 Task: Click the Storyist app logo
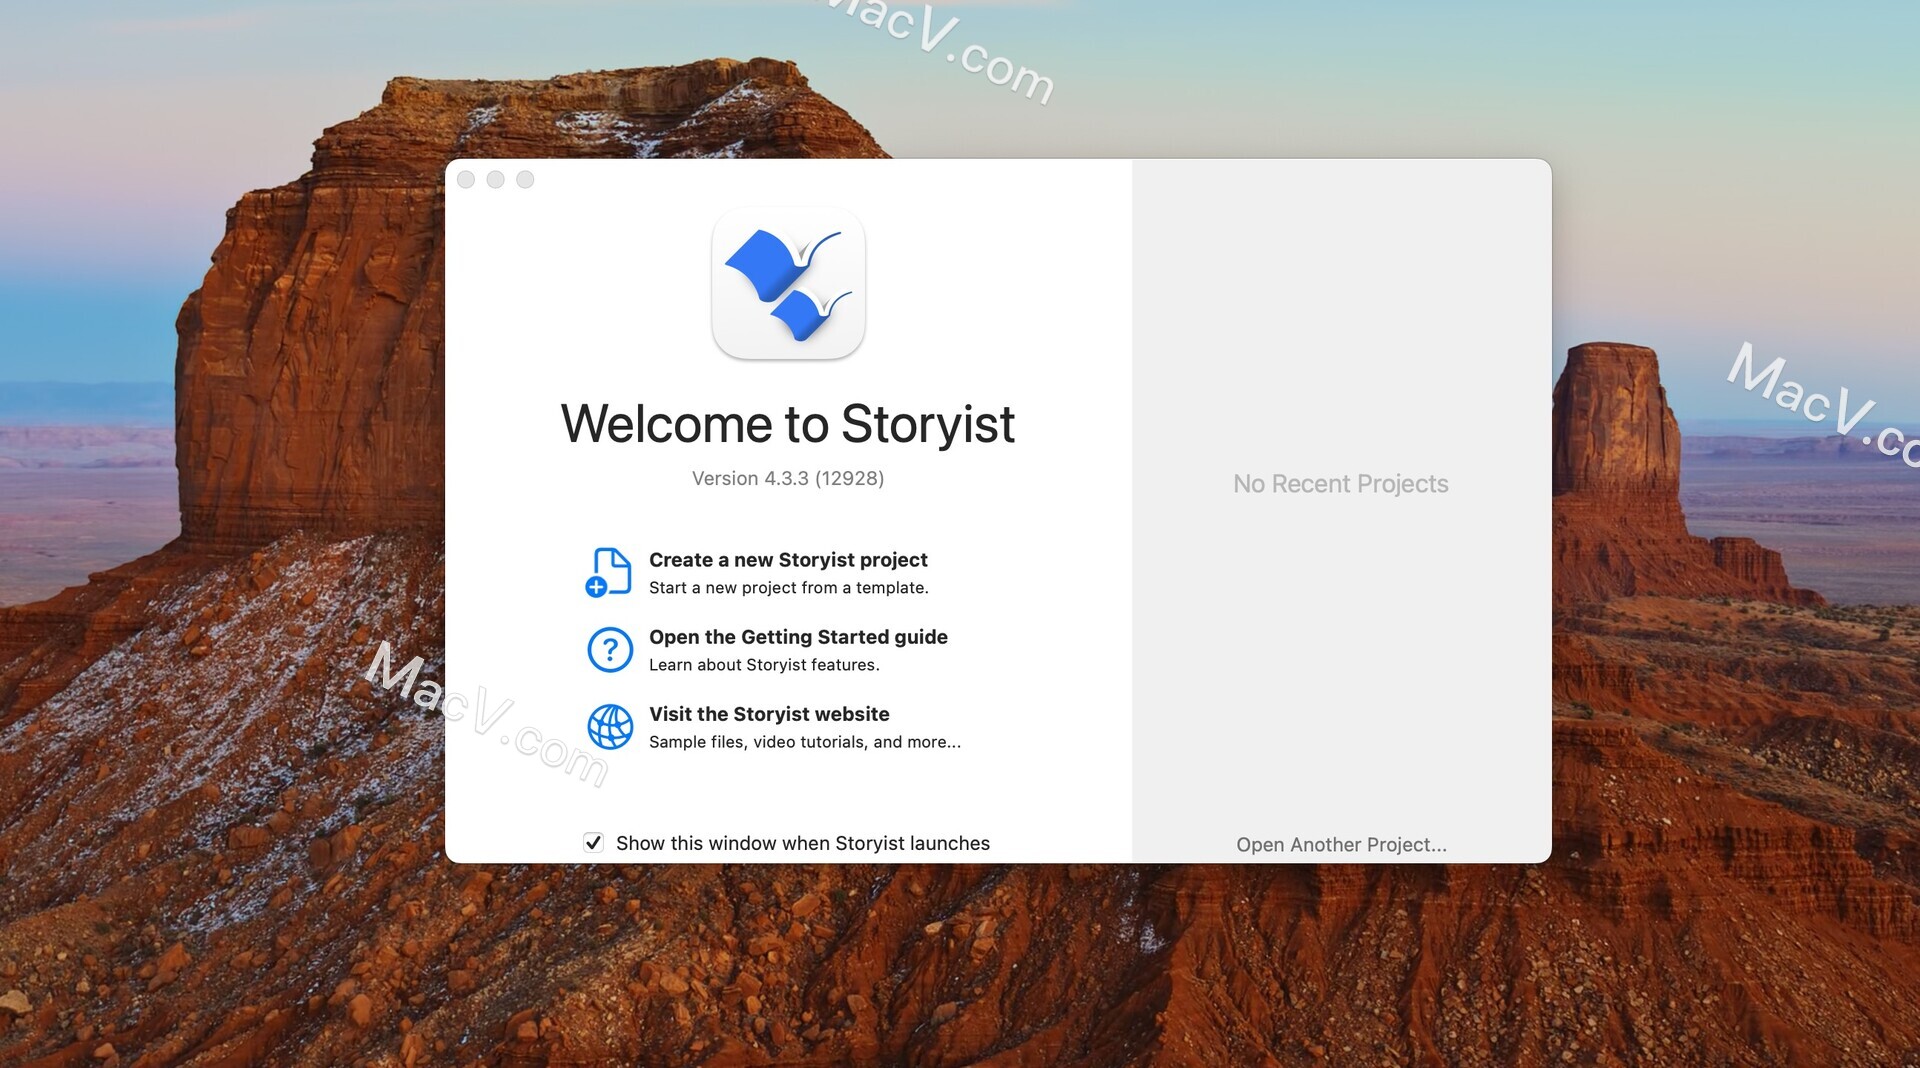click(788, 284)
